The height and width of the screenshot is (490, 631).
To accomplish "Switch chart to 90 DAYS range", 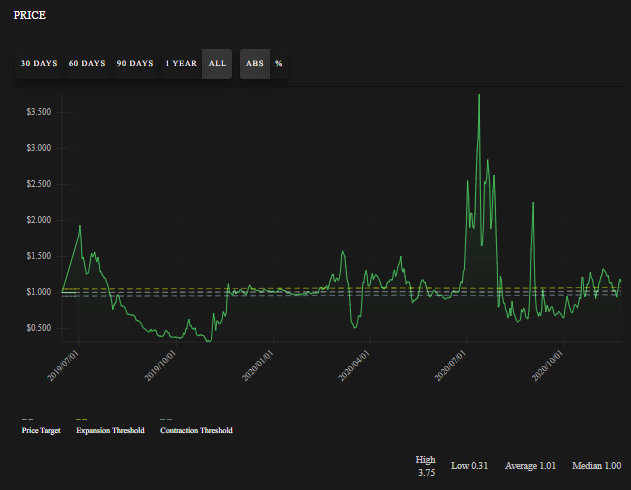I will tap(135, 64).
